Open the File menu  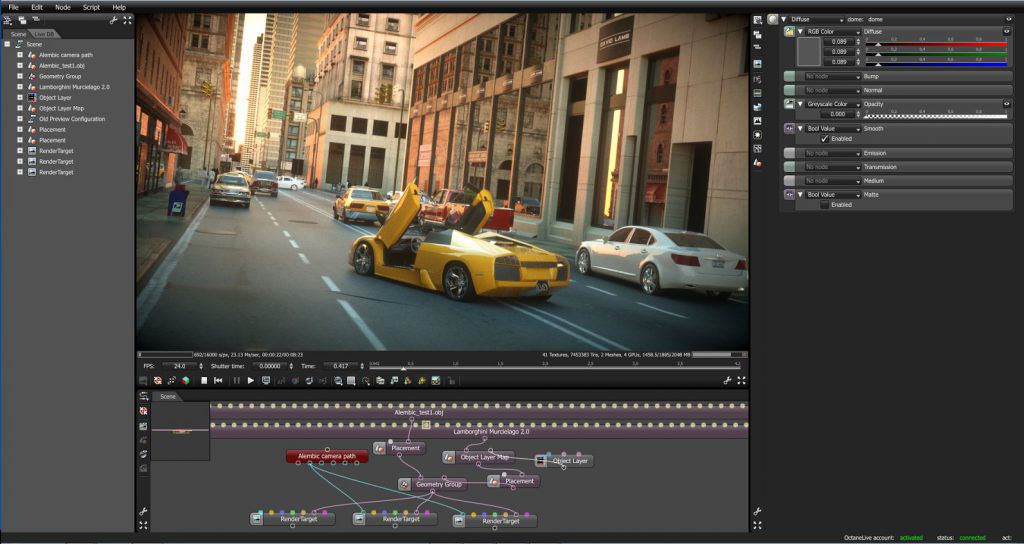tap(14, 7)
